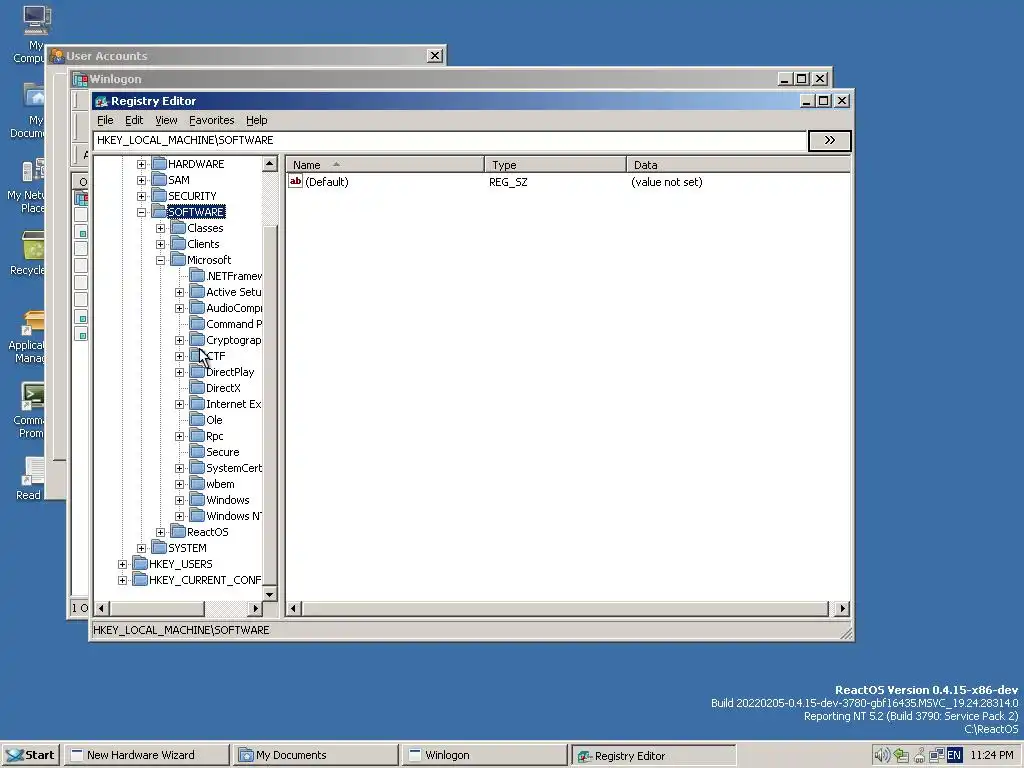Select the ReactOS folder icon
Viewport: 1024px width, 768px height.
click(178, 532)
